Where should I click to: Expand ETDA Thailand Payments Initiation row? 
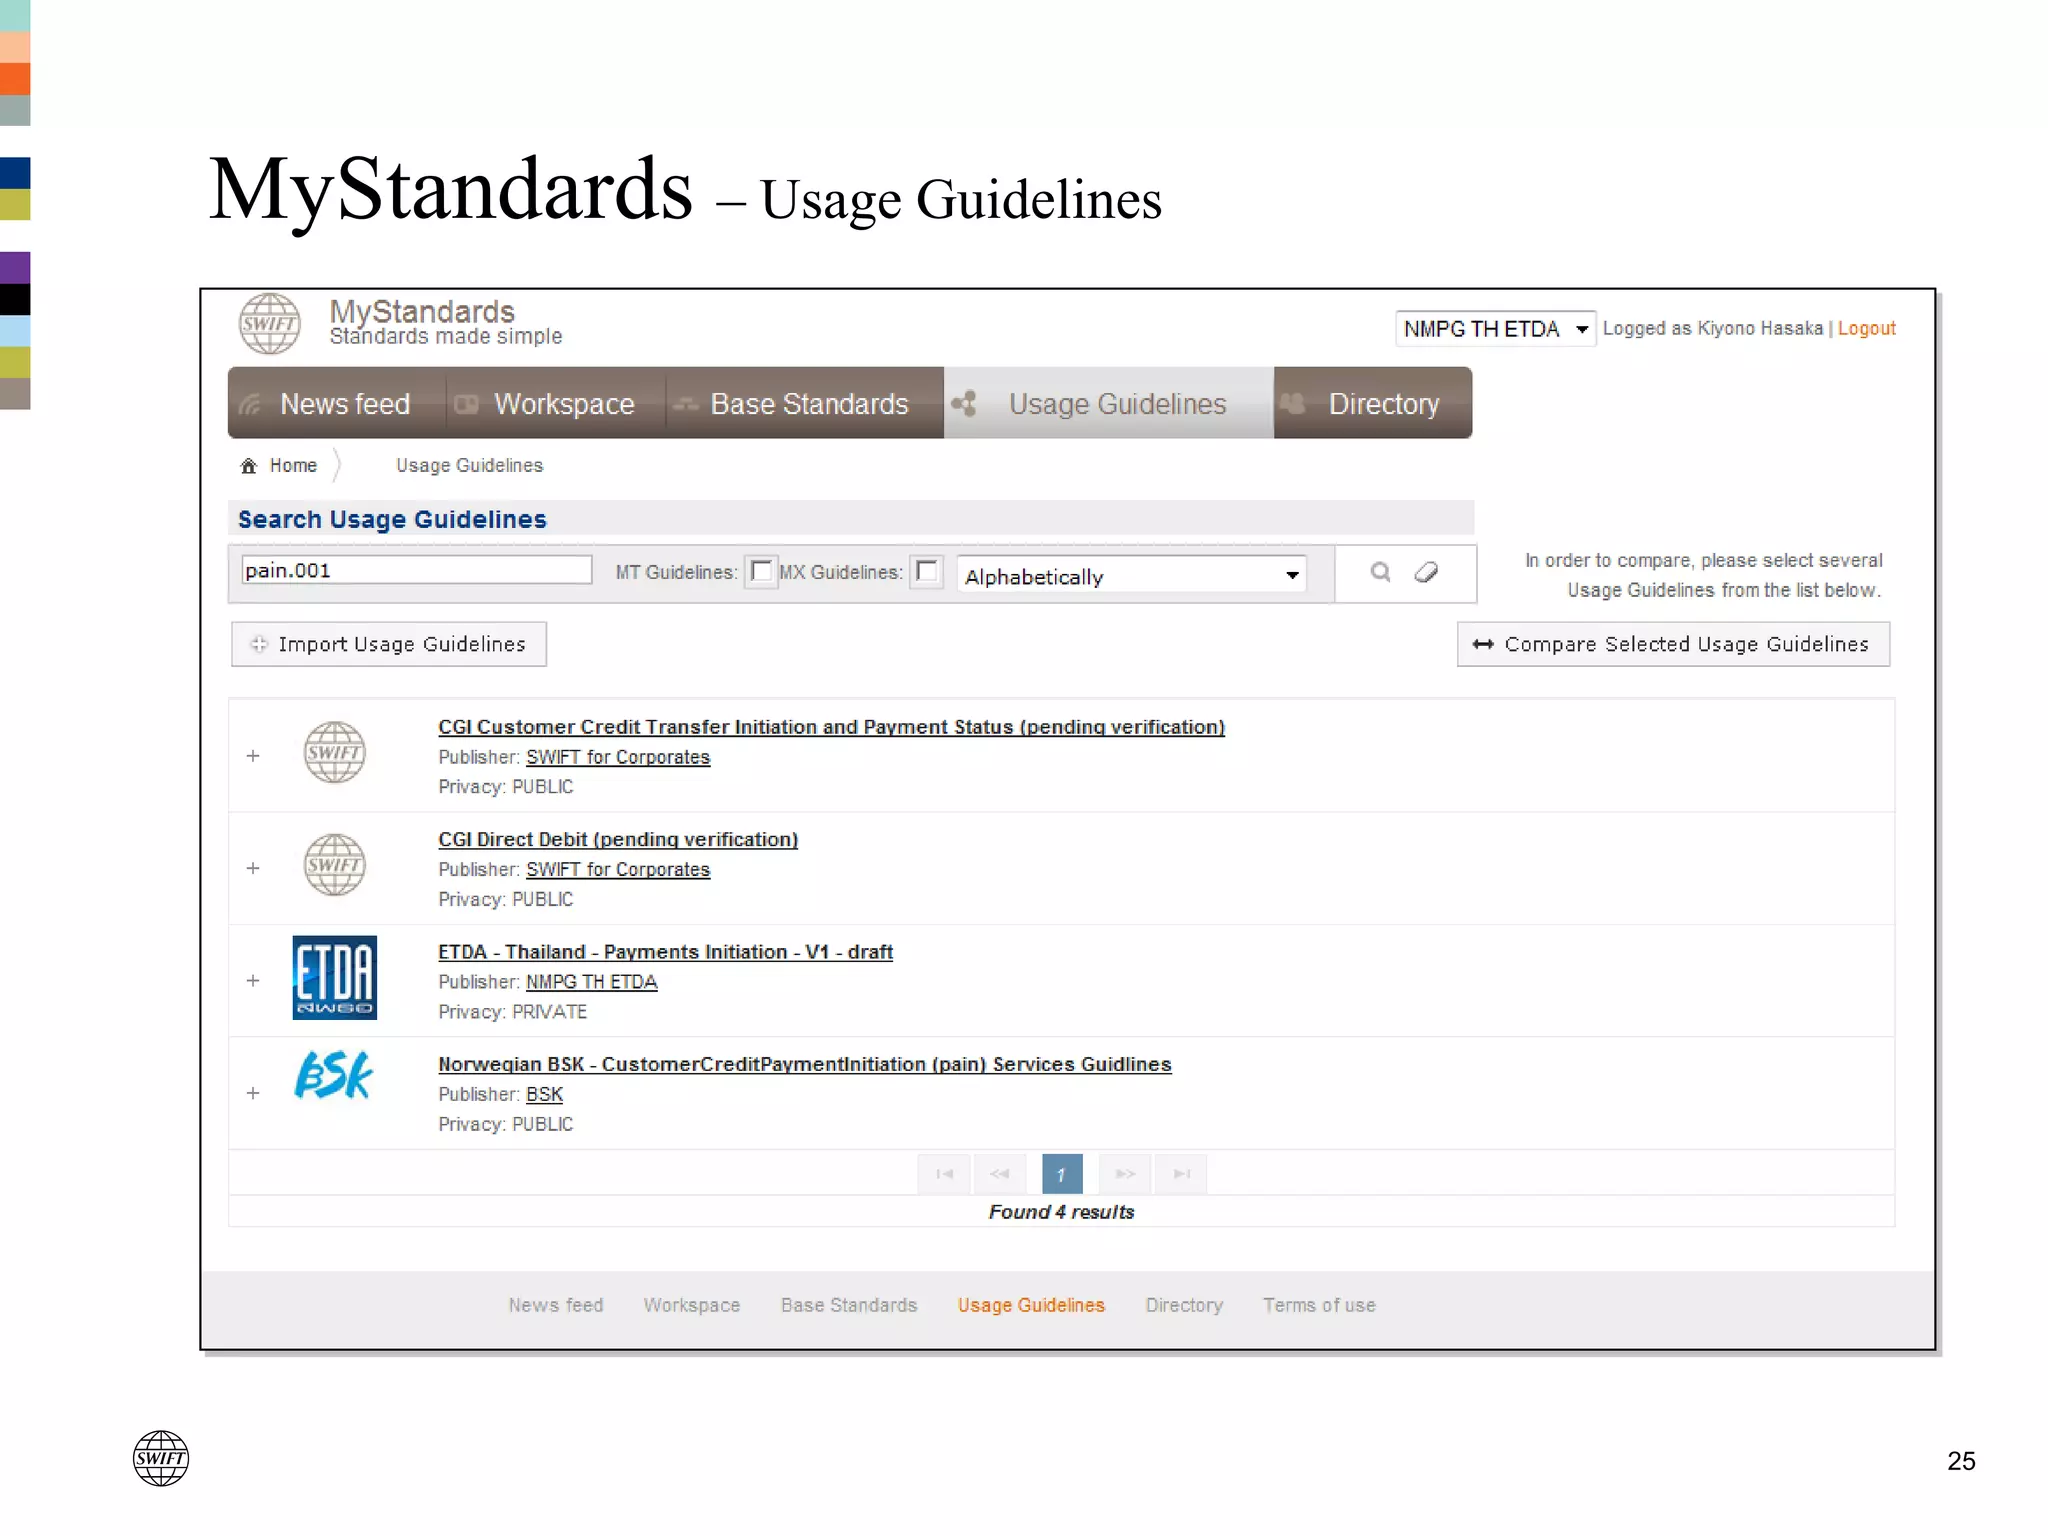[253, 981]
